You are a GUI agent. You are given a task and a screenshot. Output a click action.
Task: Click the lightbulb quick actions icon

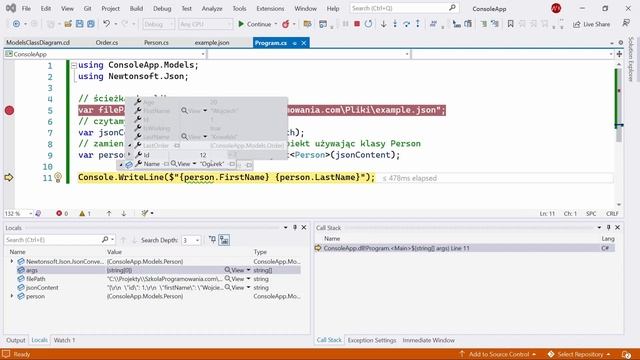(58, 178)
